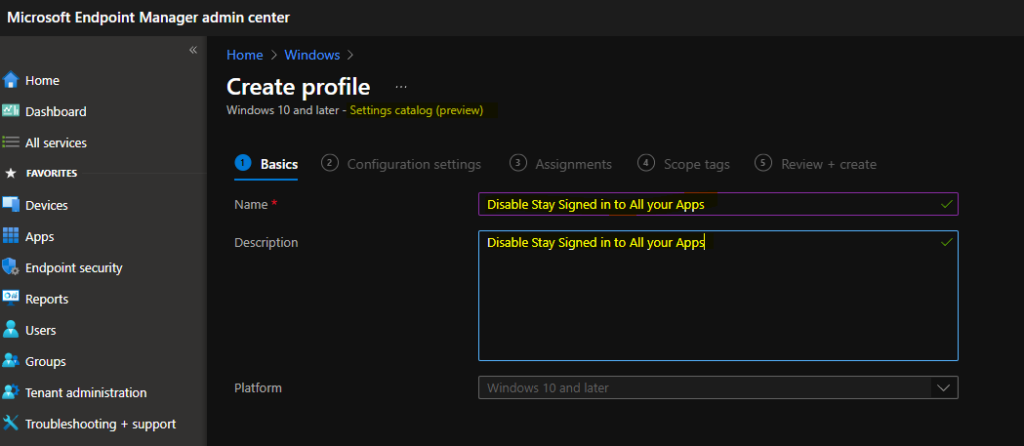Go to the Scope tags step
Screen dimensions: 1024x446
click(684, 164)
